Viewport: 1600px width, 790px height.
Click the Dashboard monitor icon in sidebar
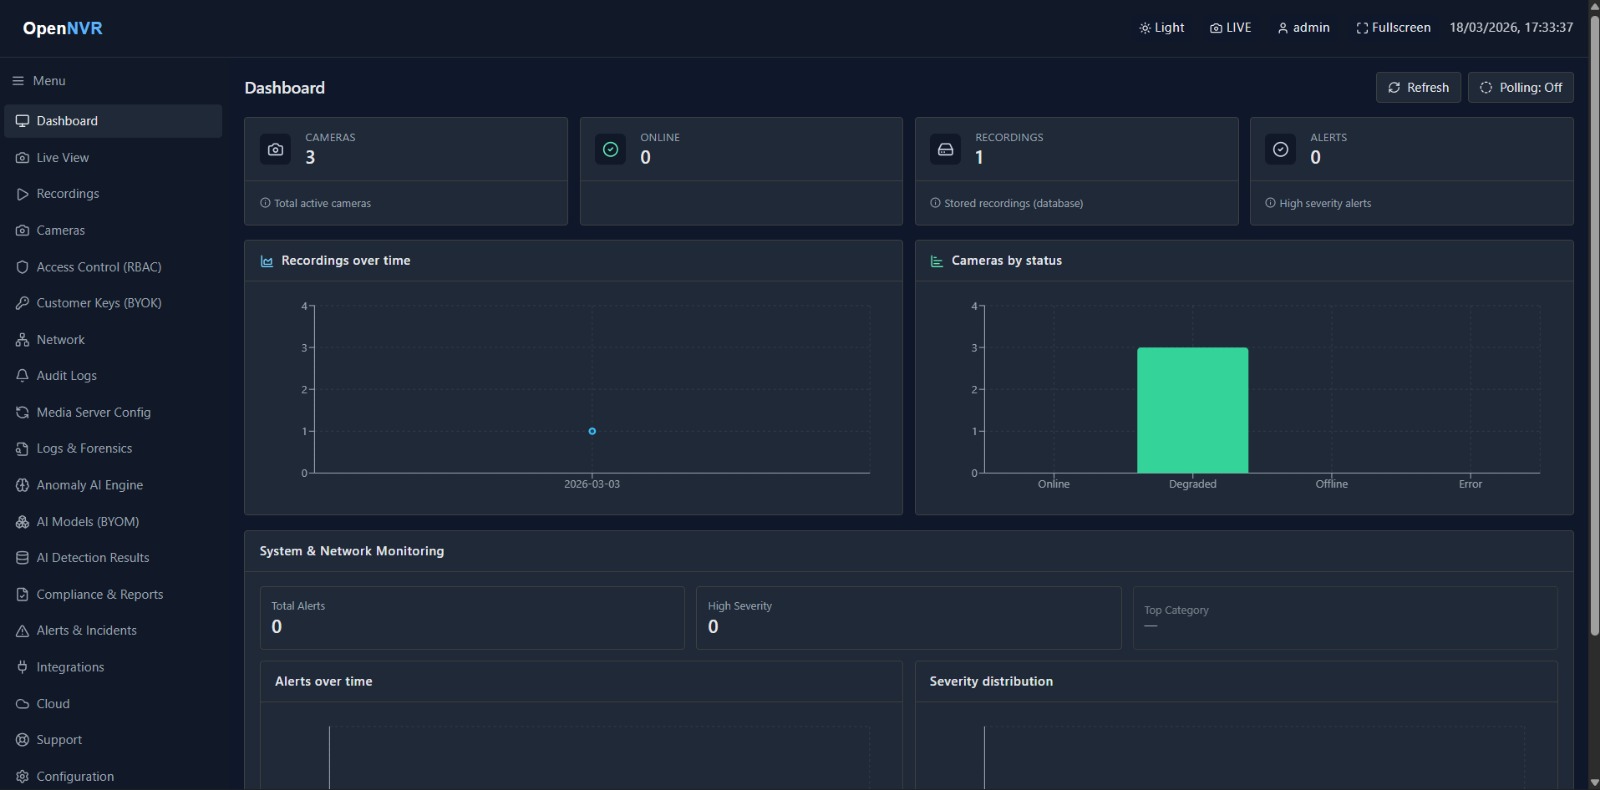[x=22, y=121]
